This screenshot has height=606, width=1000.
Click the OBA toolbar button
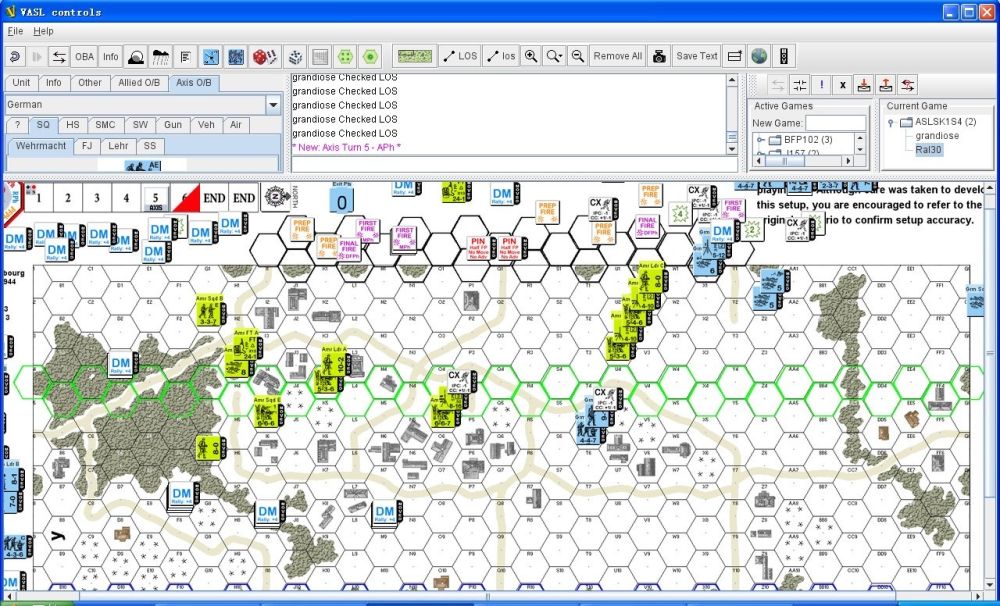pyautogui.click(x=84, y=56)
